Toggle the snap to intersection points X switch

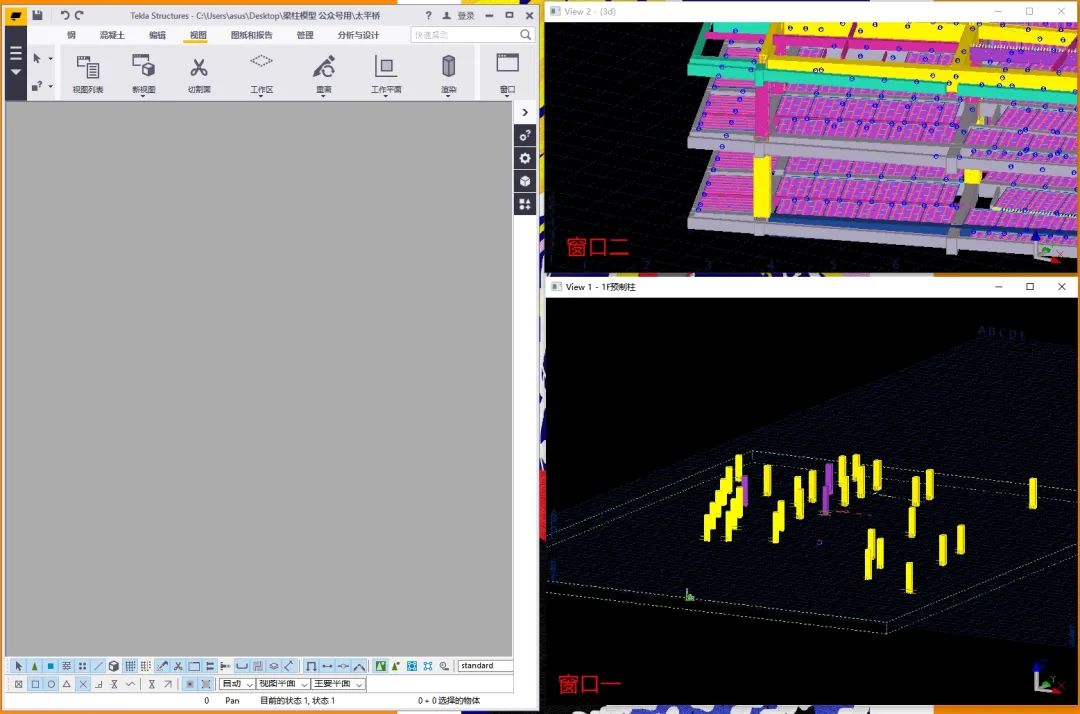(x=83, y=684)
